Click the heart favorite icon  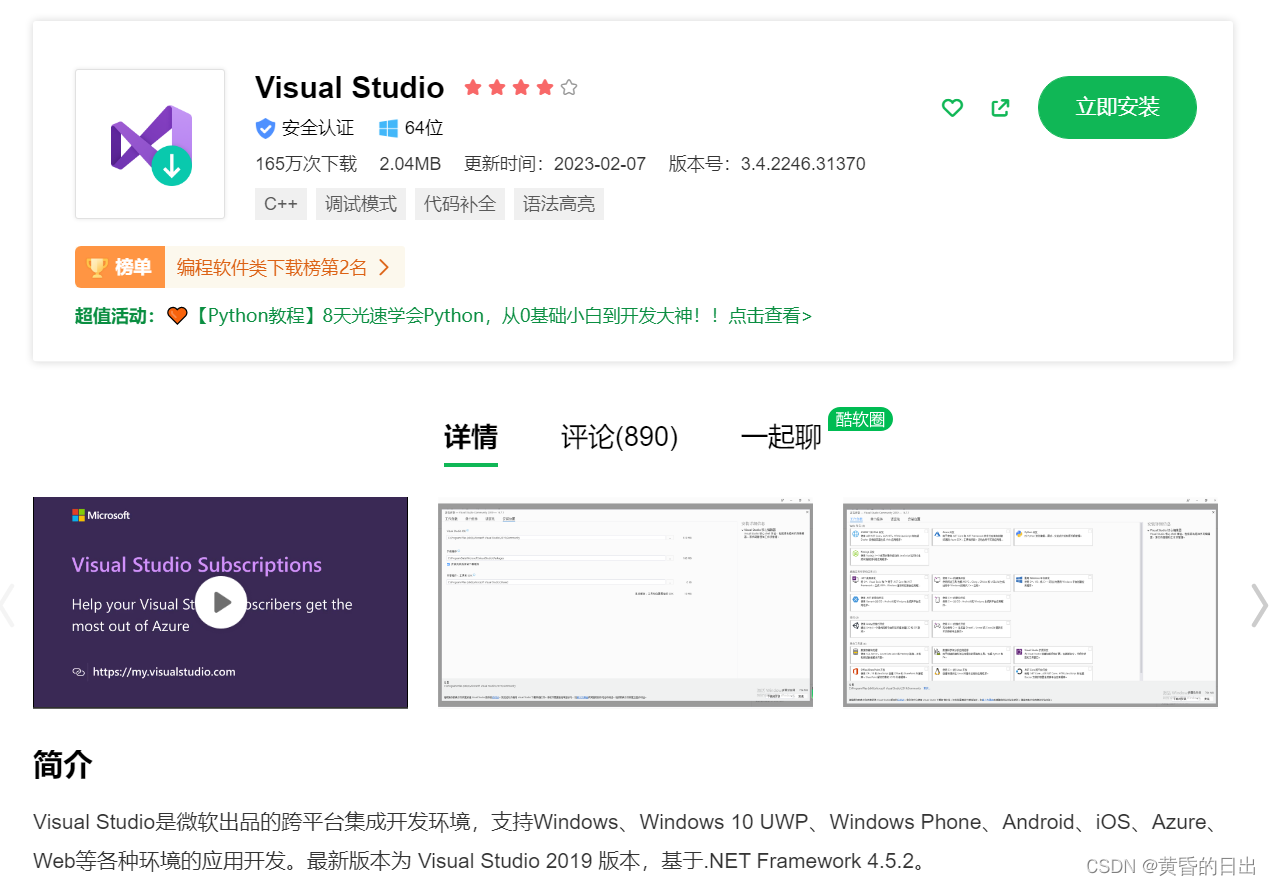952,108
